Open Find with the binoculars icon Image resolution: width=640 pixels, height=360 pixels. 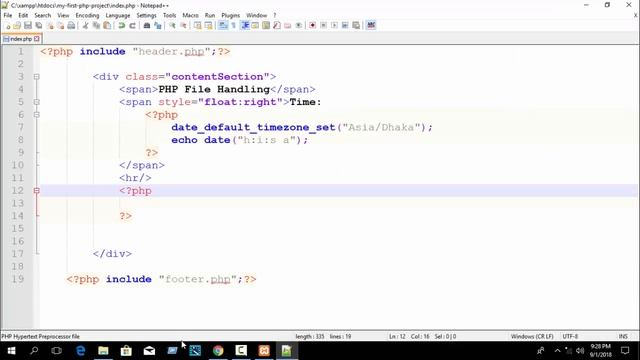147,25
